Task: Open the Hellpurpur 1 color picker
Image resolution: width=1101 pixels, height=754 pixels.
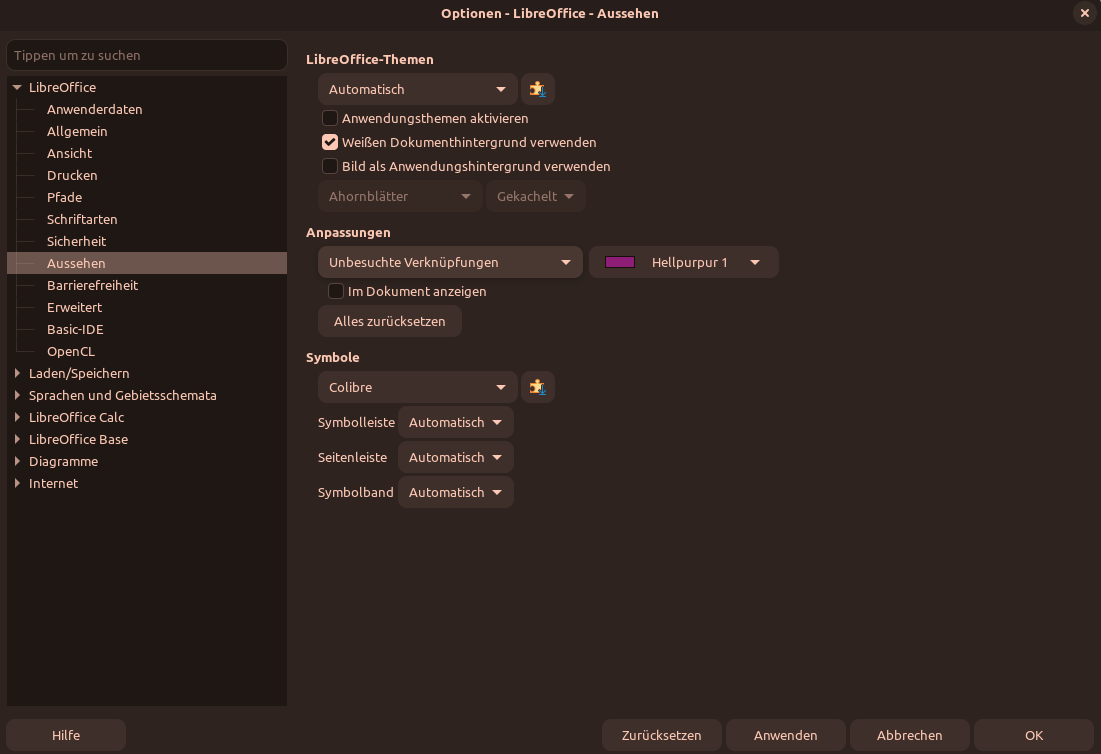Action: click(683, 261)
